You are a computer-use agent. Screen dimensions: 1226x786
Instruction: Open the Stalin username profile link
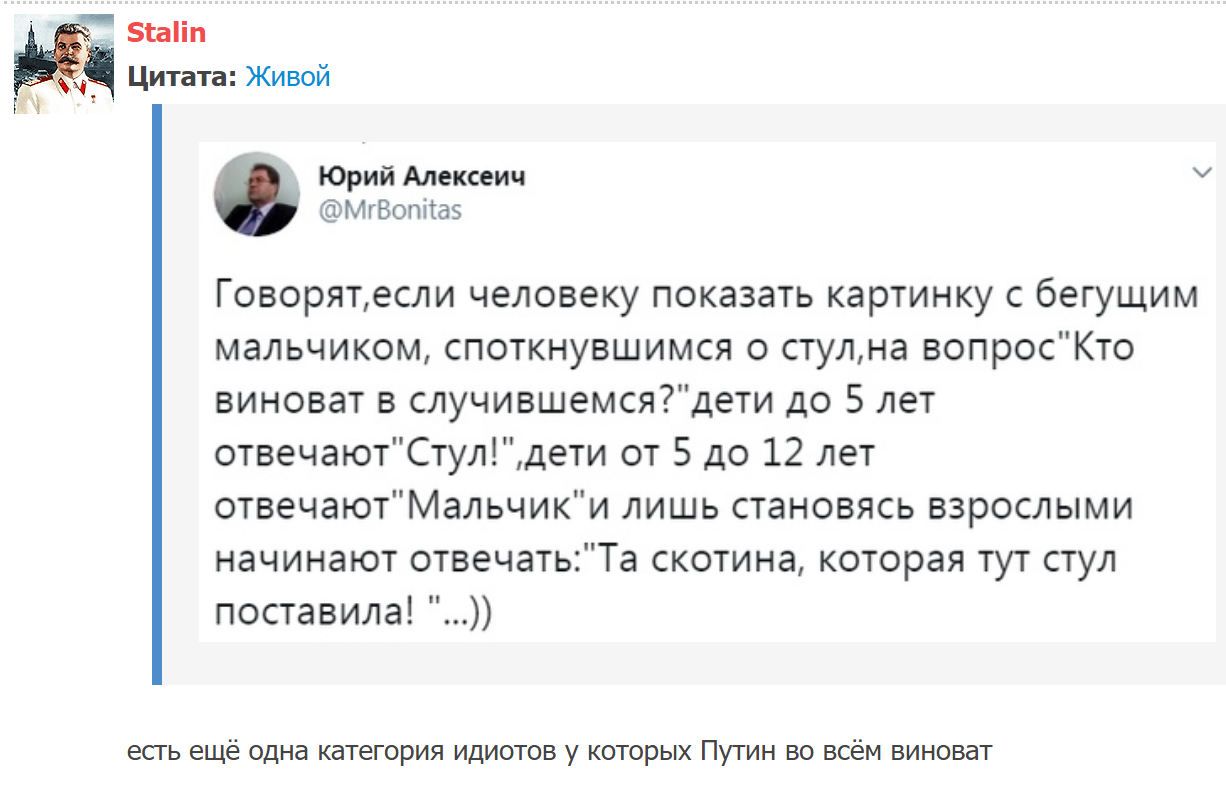pyautogui.click(x=166, y=33)
